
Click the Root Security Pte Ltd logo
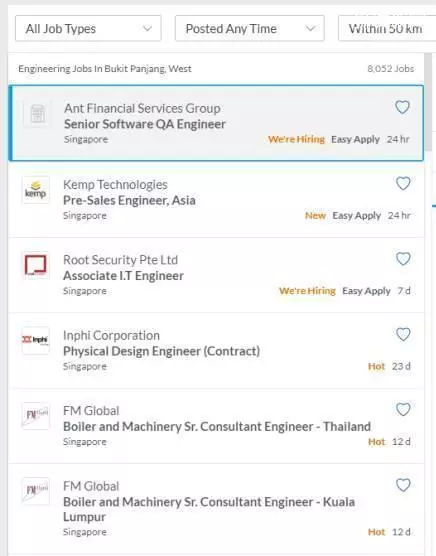[35, 265]
